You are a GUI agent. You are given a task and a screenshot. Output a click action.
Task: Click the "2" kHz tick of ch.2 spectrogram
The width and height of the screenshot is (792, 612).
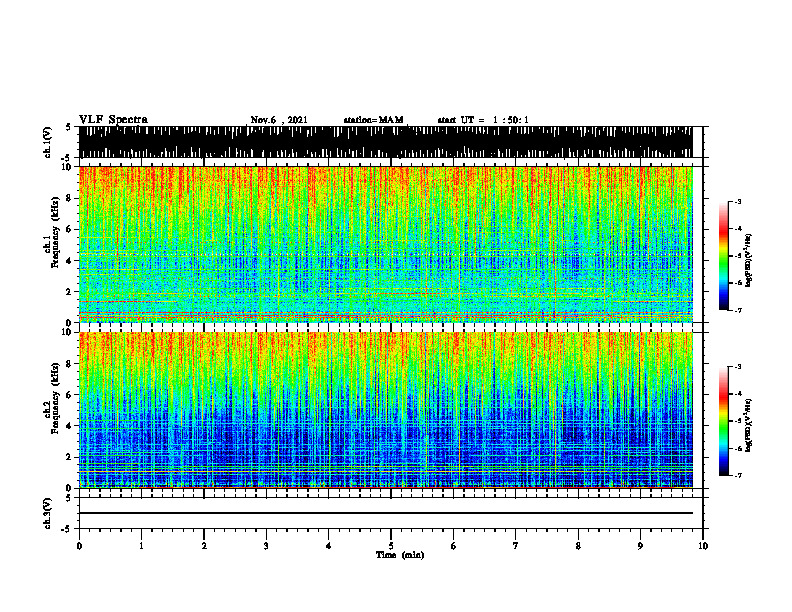69,457
